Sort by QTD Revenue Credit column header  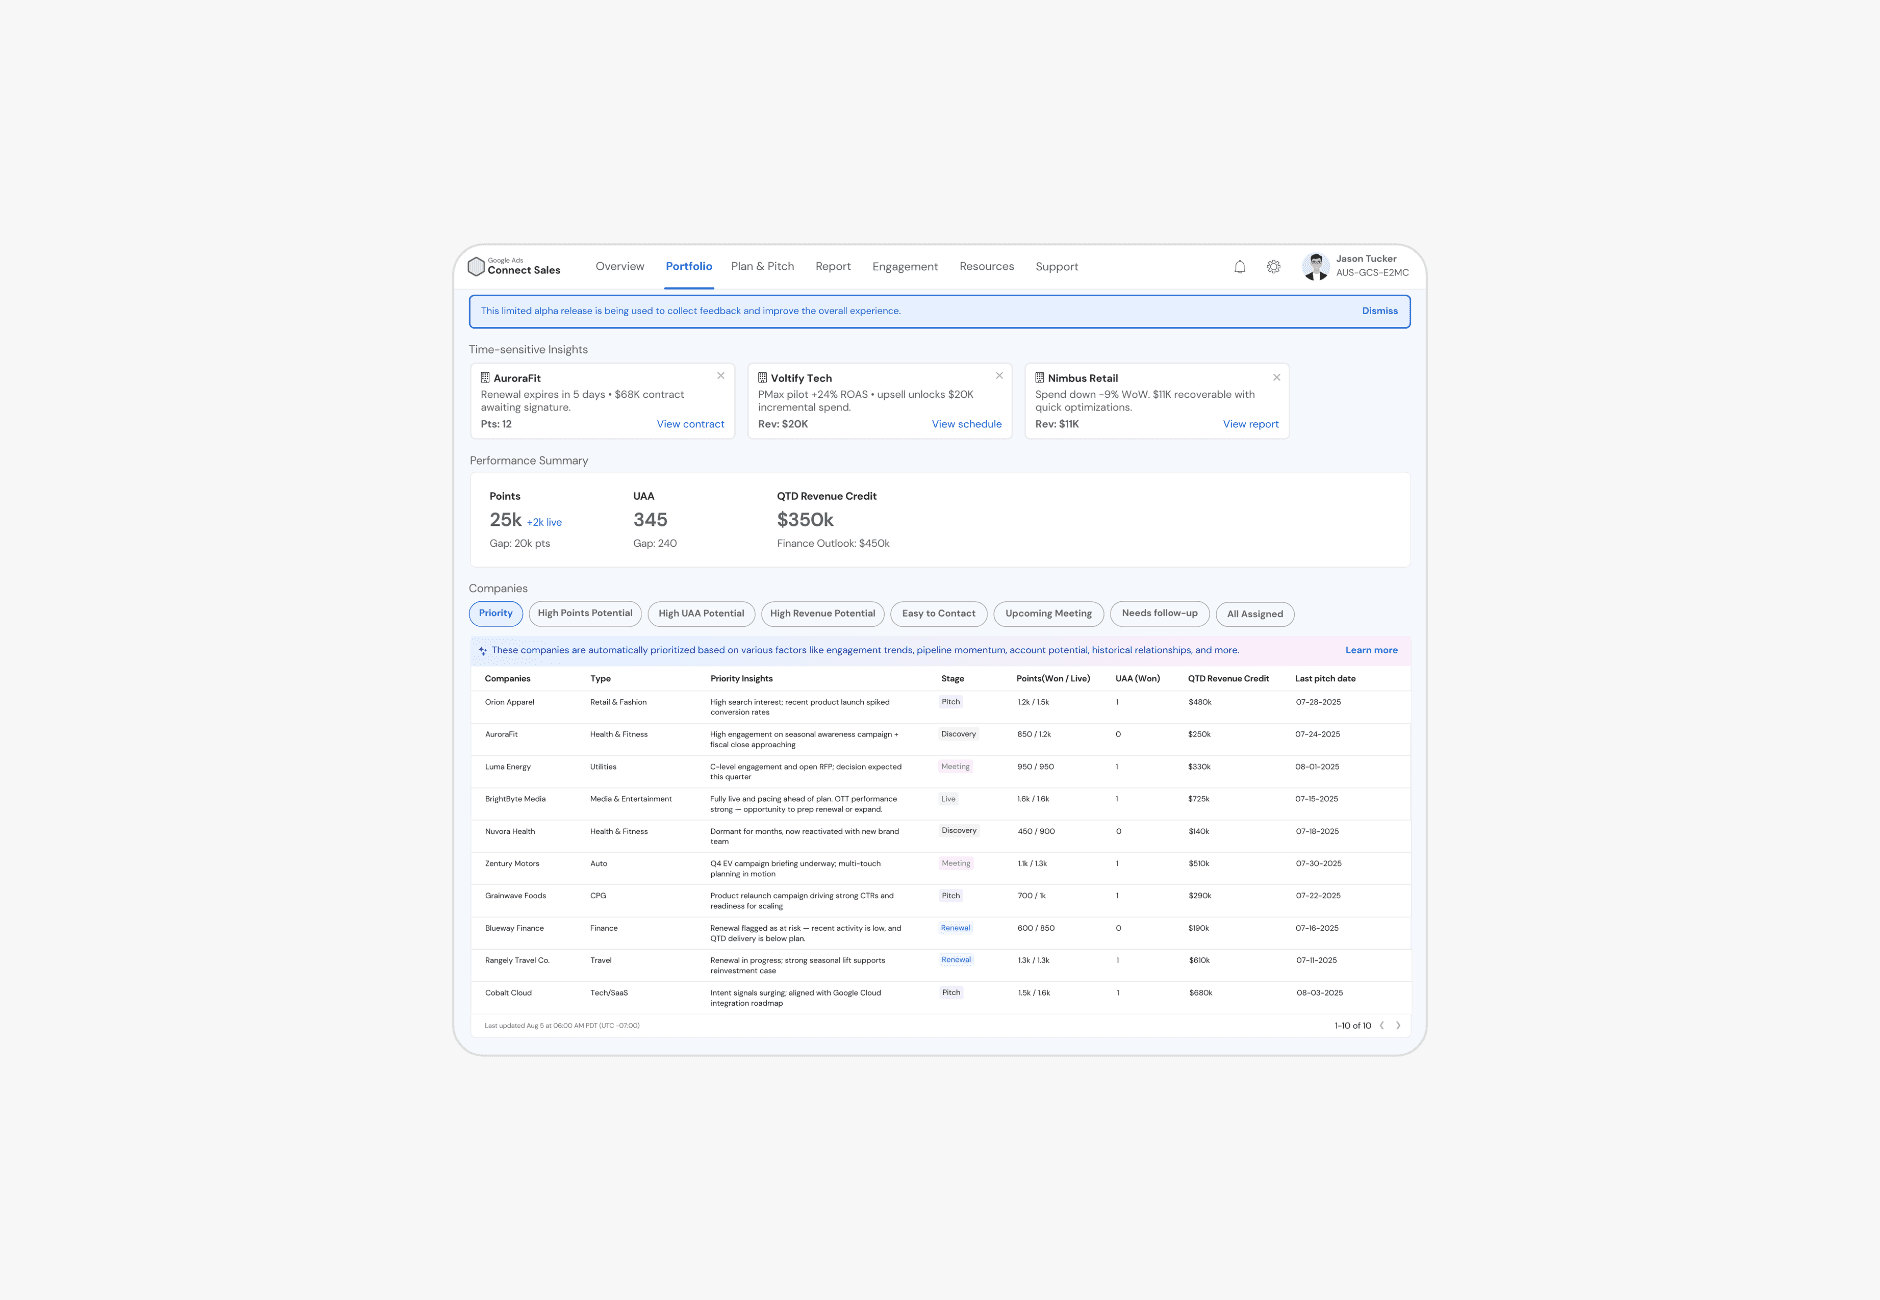coord(1228,679)
